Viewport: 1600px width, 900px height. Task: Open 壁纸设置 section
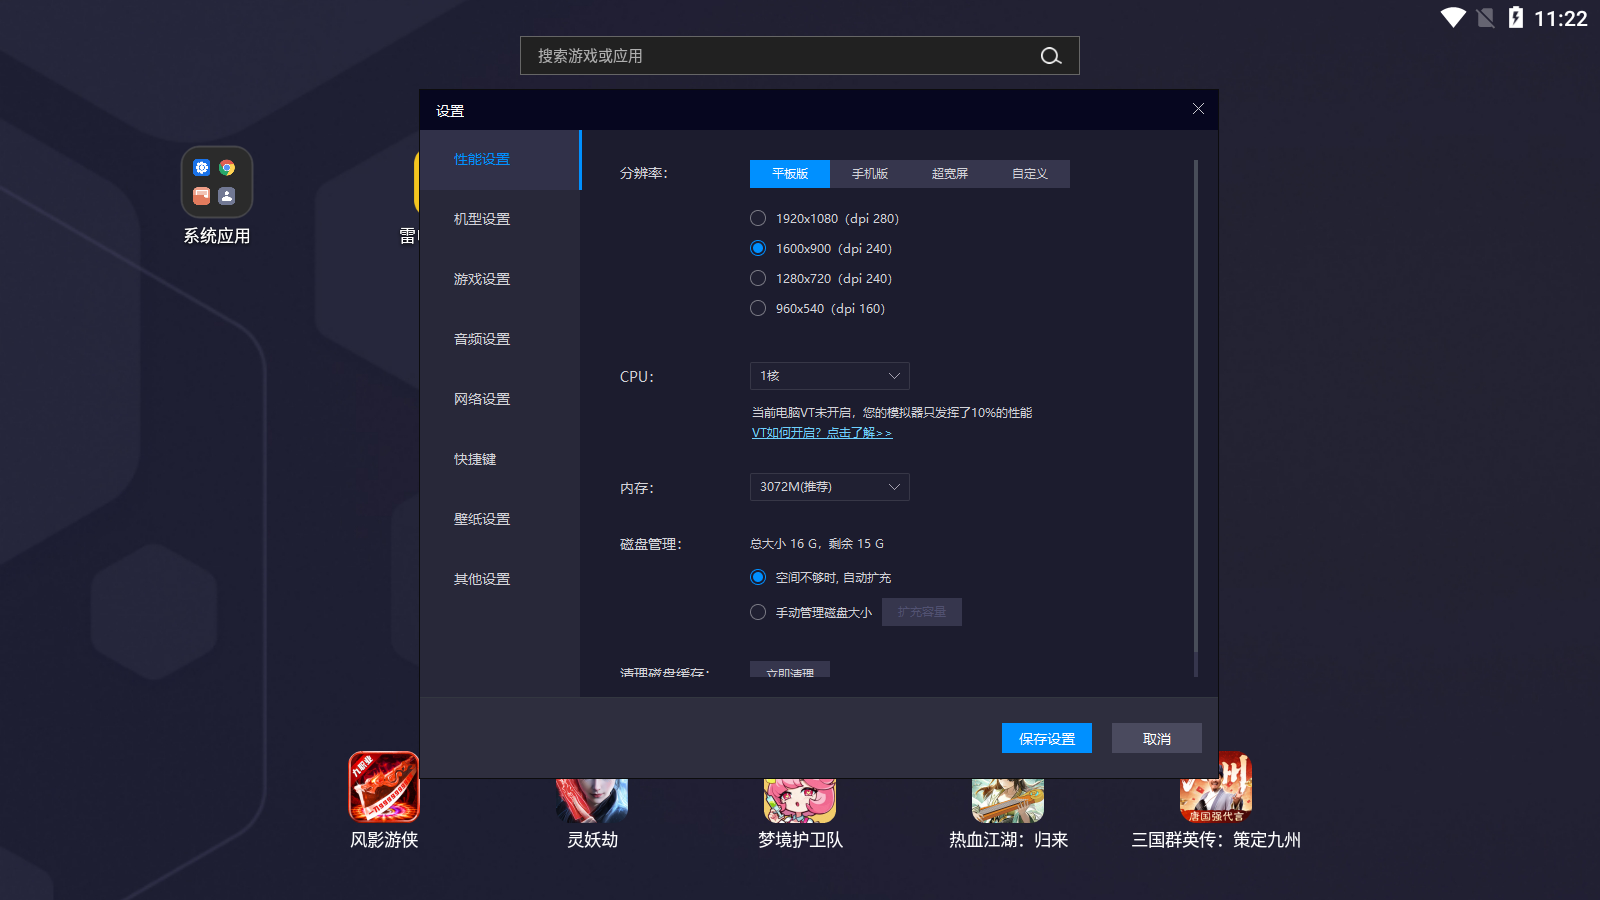(x=500, y=520)
